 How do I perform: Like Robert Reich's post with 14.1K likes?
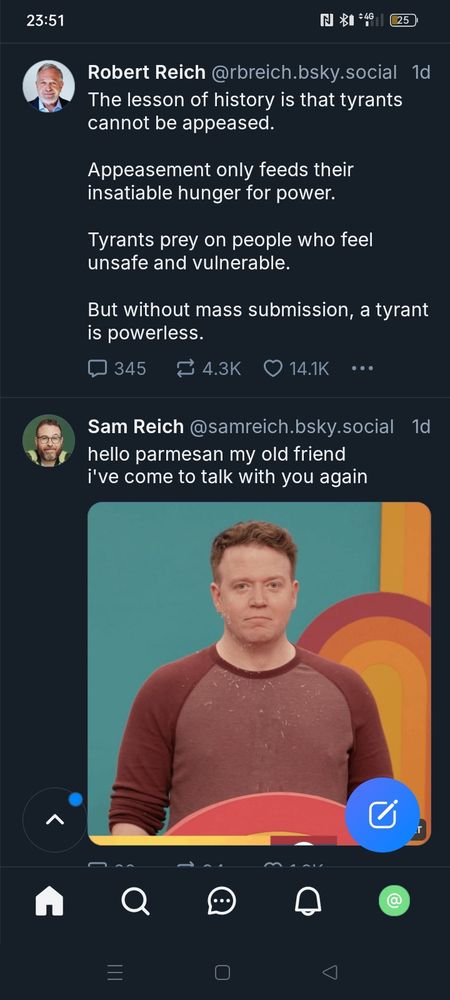click(x=296, y=369)
